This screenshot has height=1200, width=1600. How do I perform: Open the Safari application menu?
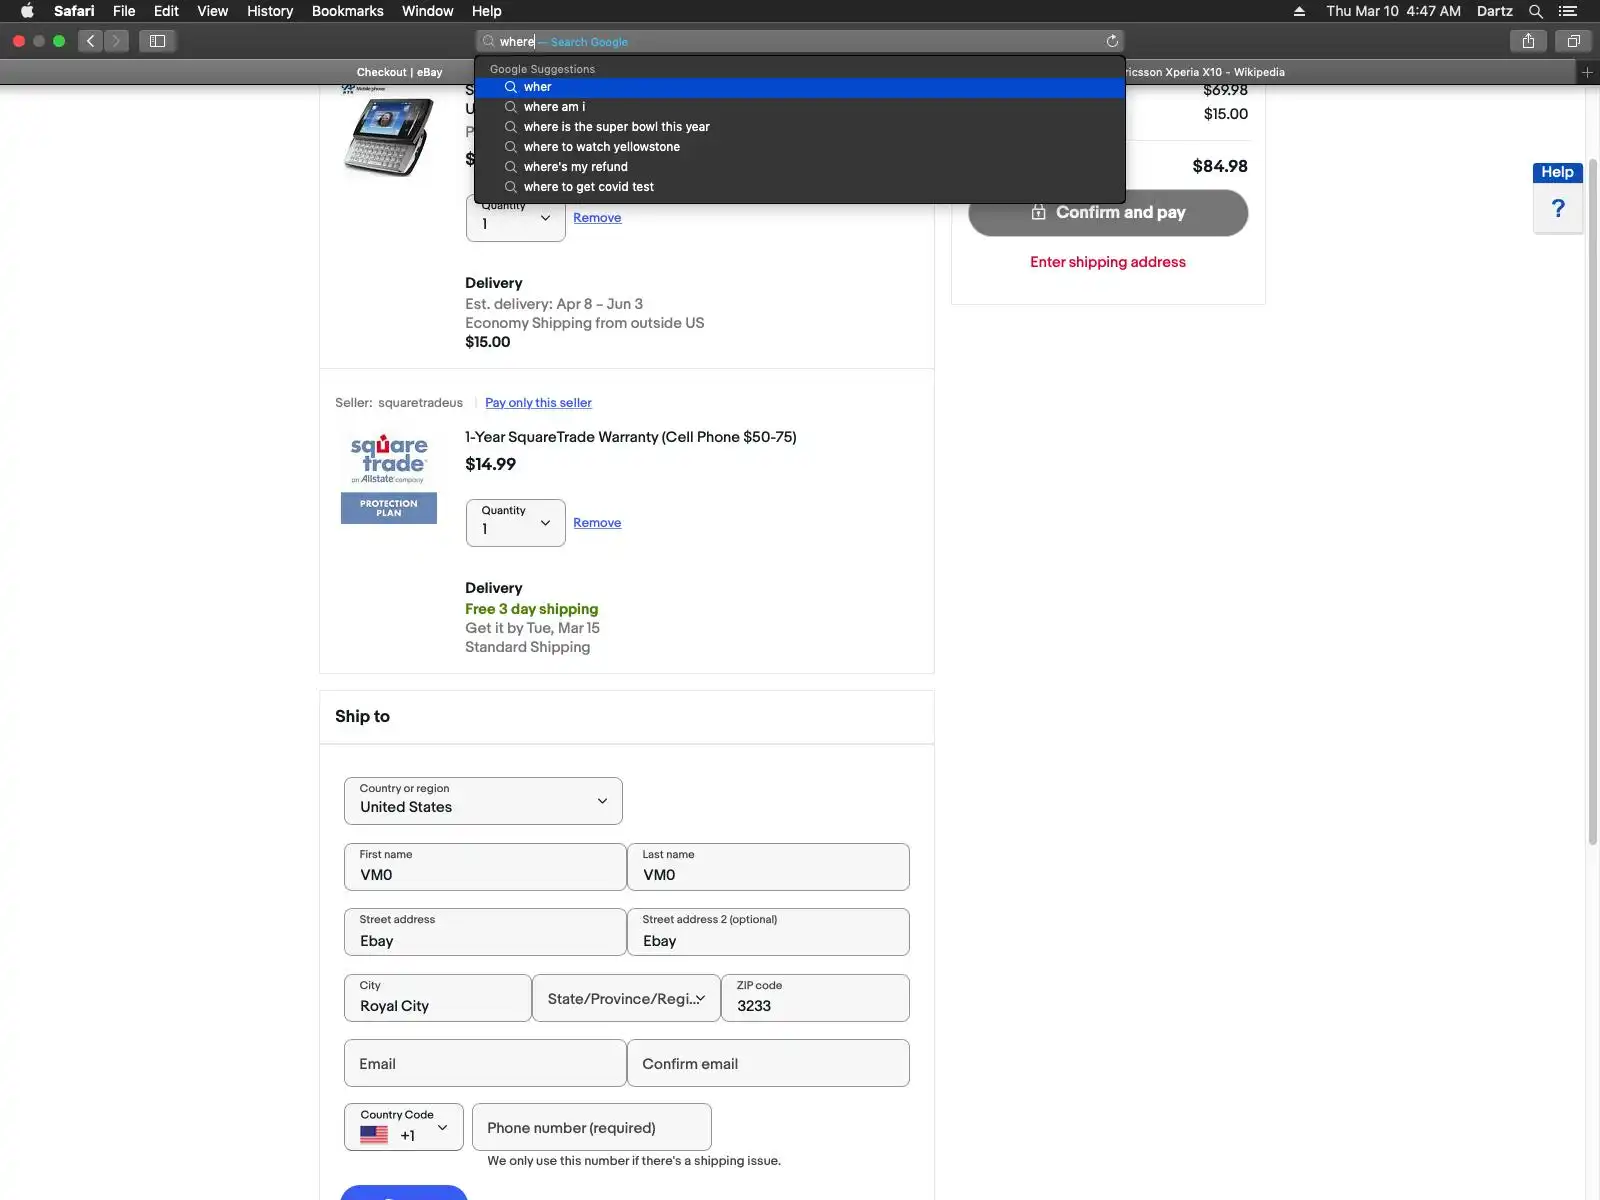74,11
